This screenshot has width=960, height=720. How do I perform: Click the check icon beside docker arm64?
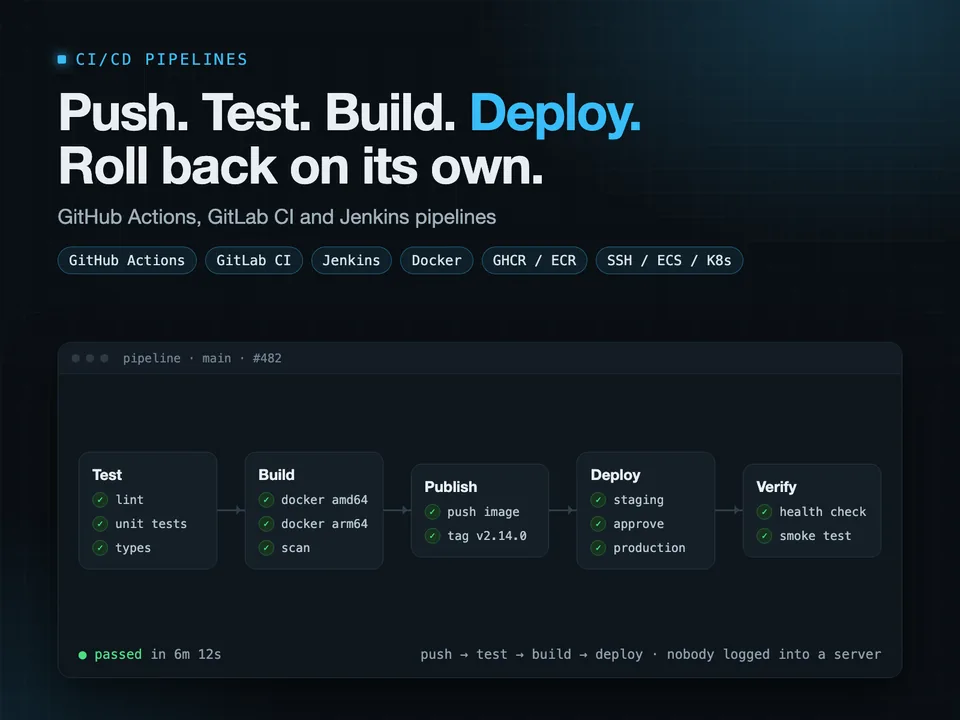(266, 523)
